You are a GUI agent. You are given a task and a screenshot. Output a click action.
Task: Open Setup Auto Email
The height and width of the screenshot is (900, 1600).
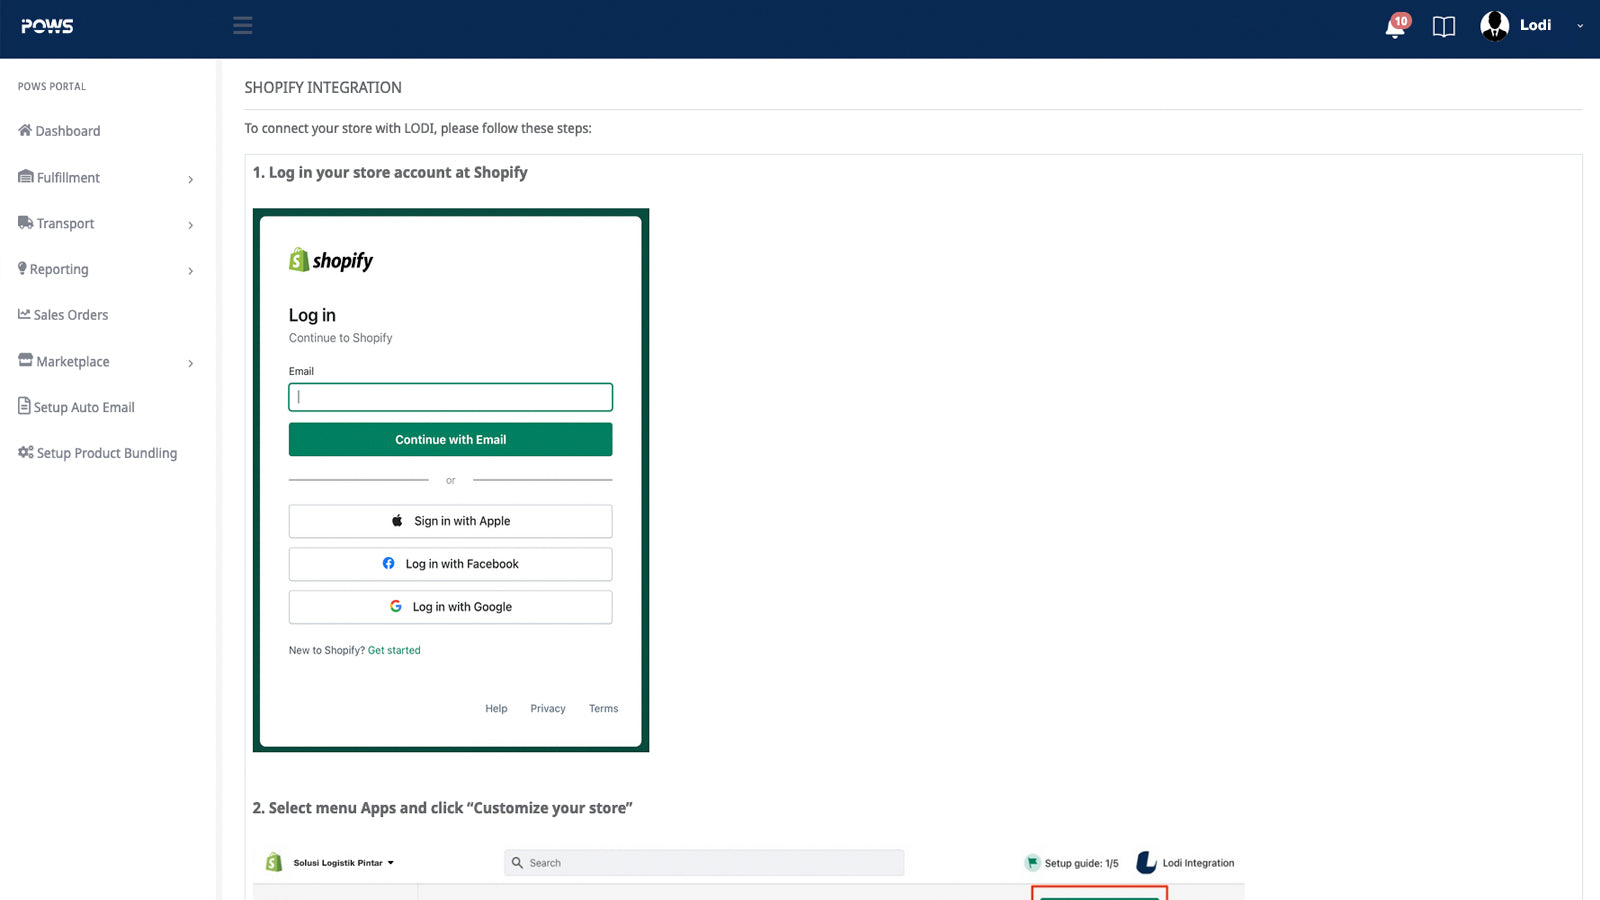[x=84, y=407]
